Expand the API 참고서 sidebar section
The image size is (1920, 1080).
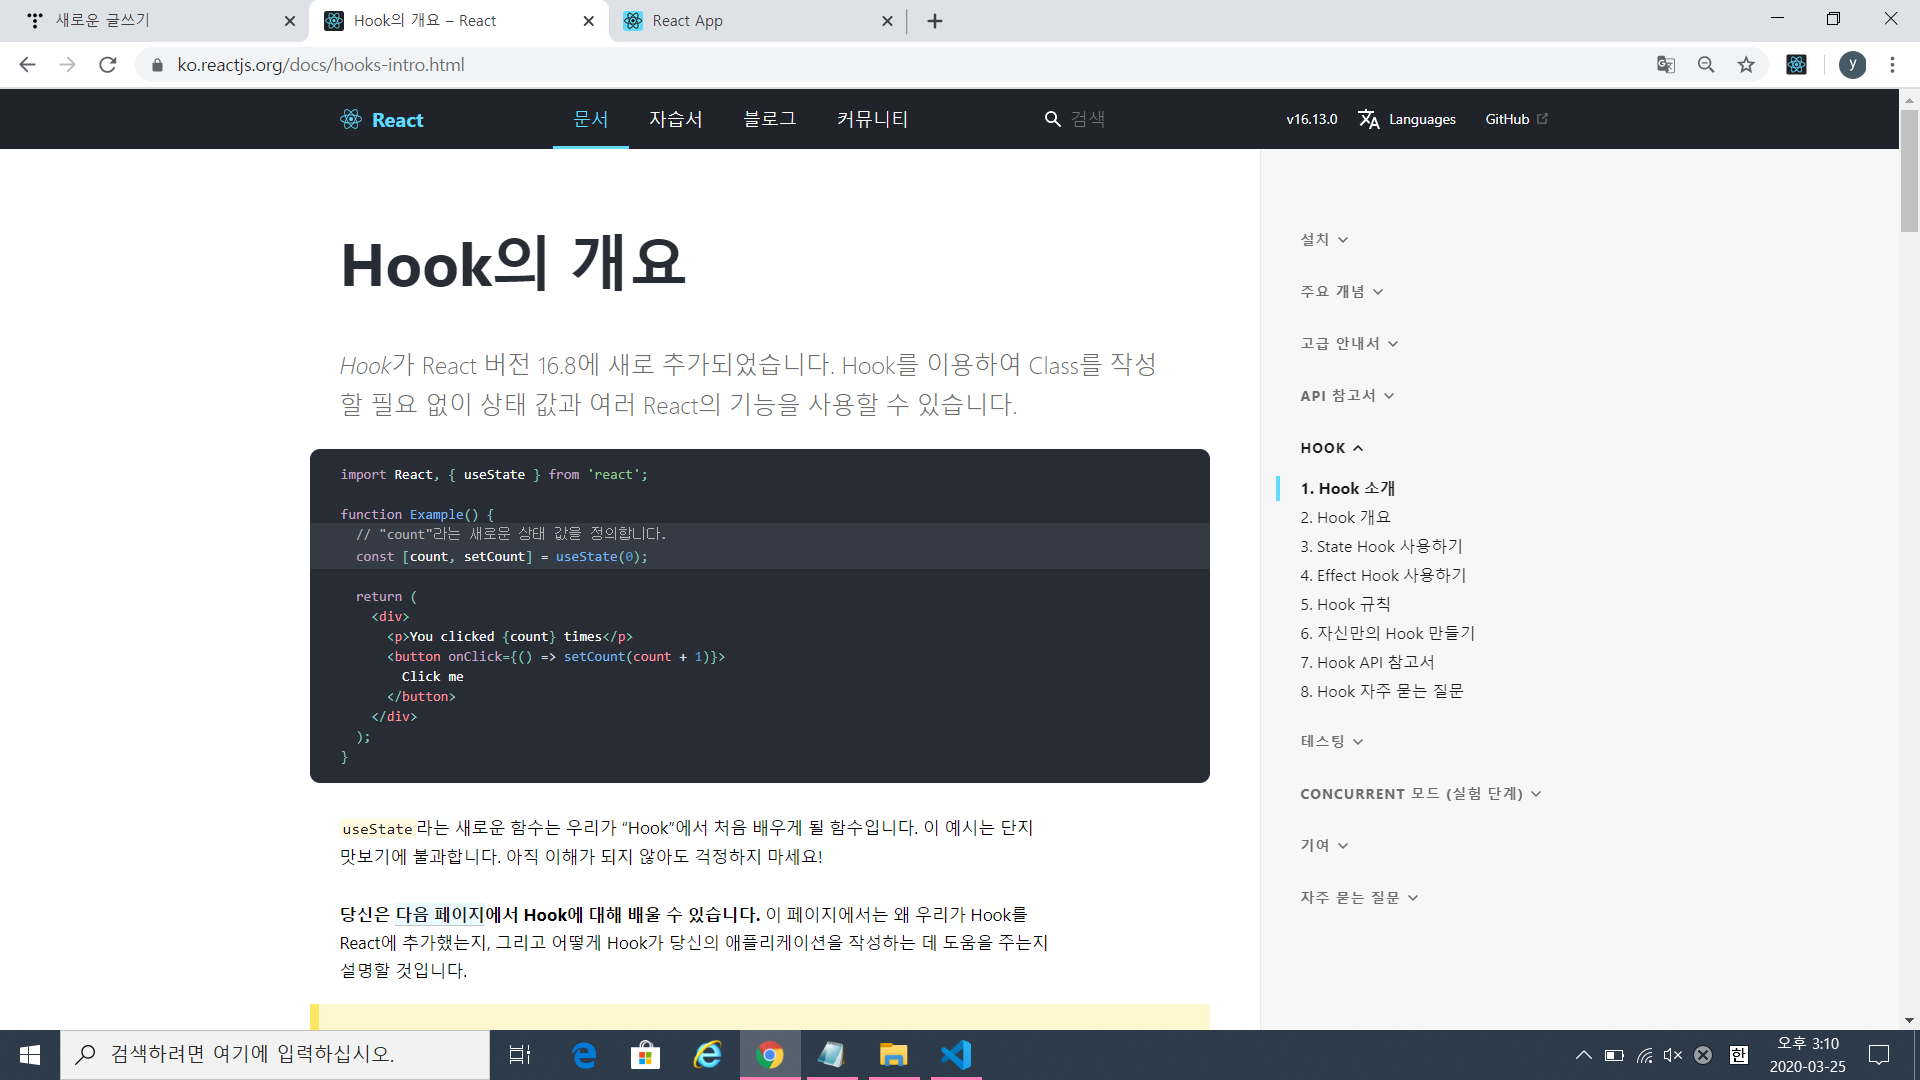tap(1347, 396)
